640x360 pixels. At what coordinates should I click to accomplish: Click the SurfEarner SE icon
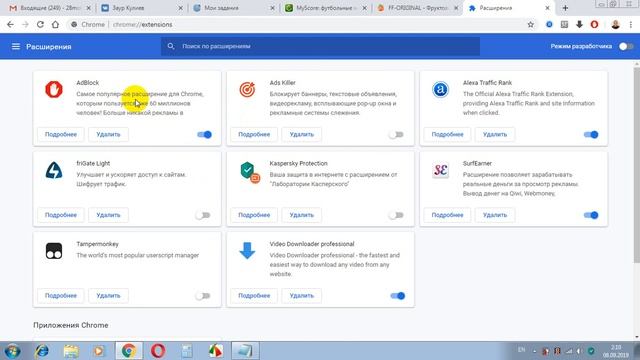tap(440, 170)
